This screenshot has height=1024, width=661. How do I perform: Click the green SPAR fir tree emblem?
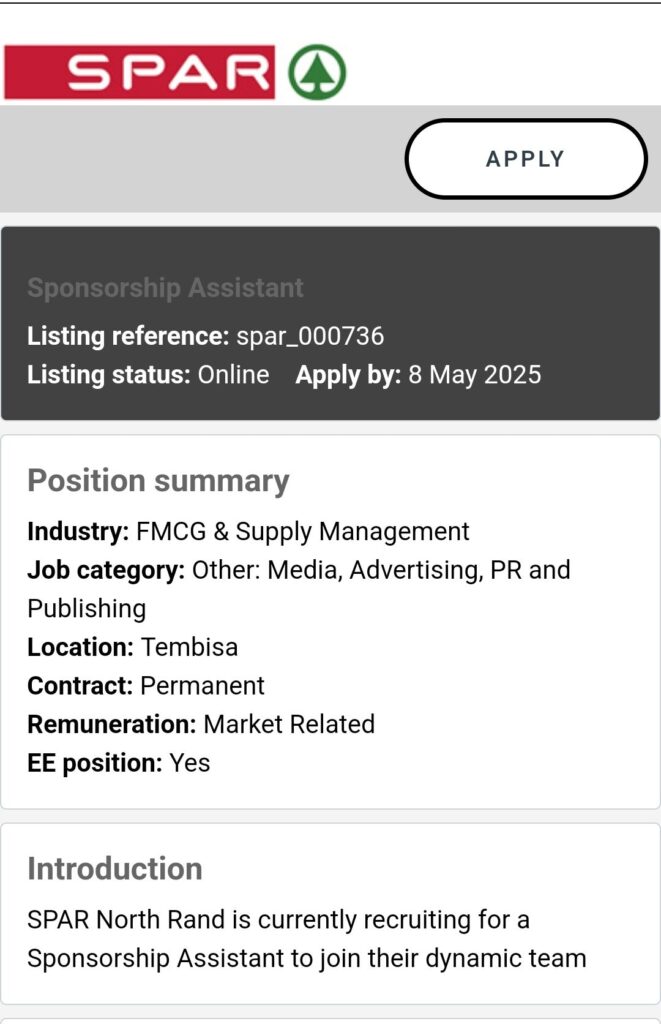point(317,73)
